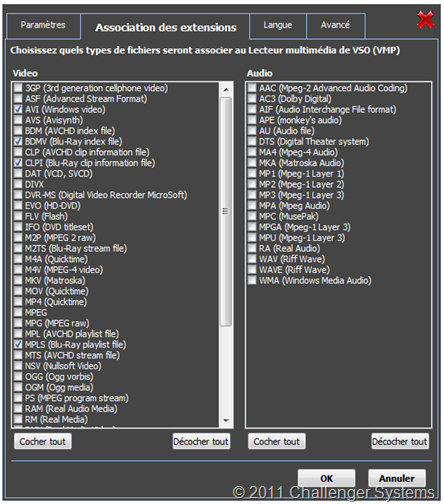The width and height of the screenshot is (444, 504).
Task: Select the PS (MPEG program stream) text
Action: (77, 398)
